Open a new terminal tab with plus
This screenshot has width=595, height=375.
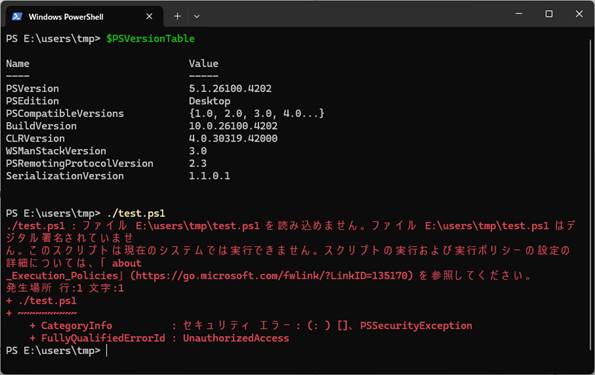(x=177, y=16)
